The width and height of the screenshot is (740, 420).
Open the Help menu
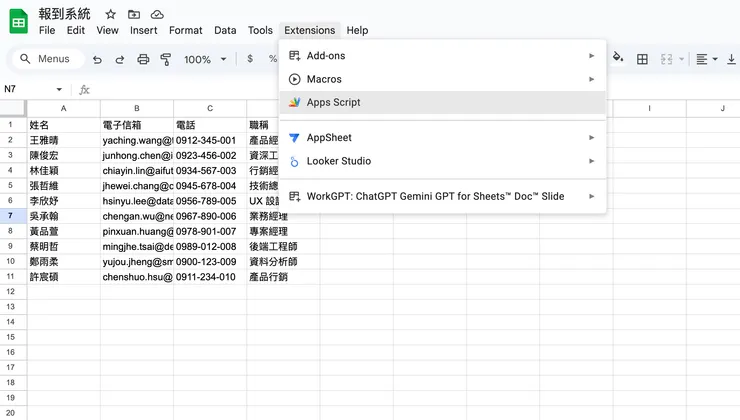357,31
